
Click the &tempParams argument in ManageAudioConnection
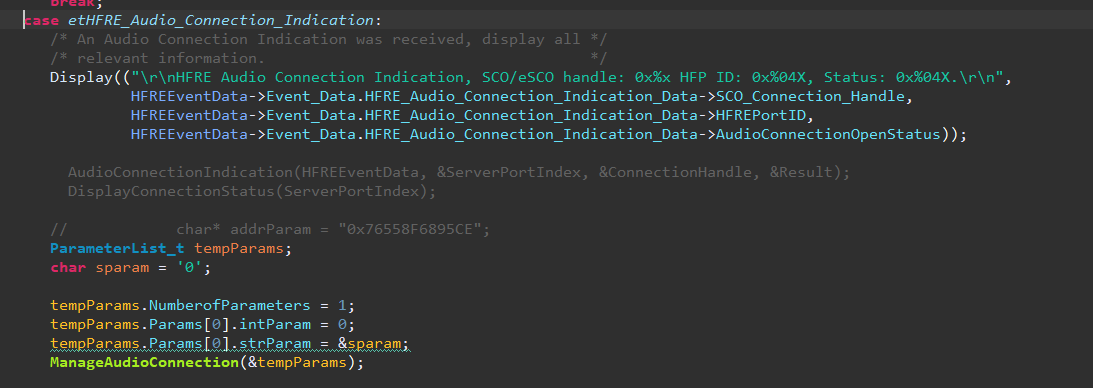[297, 362]
